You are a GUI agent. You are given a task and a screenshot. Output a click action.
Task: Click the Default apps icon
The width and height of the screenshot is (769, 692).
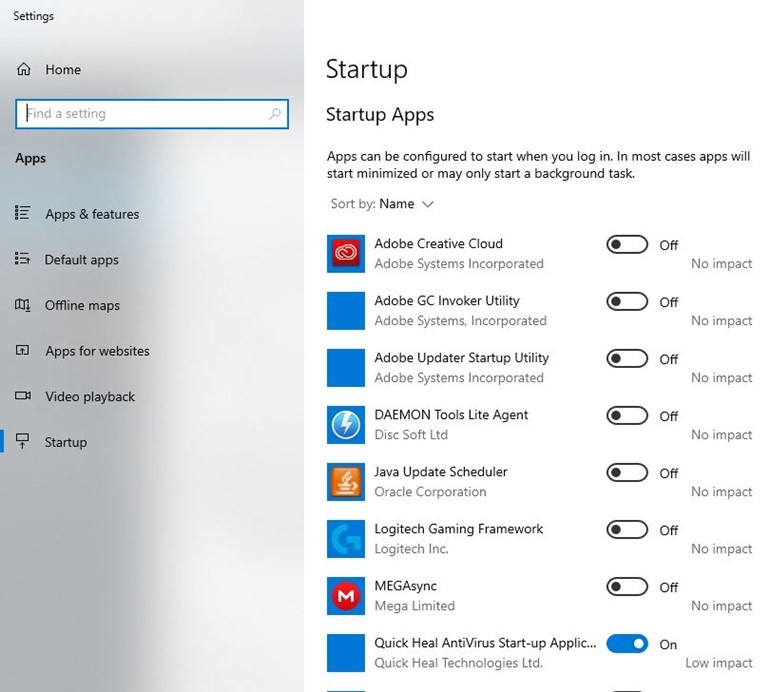point(23,258)
